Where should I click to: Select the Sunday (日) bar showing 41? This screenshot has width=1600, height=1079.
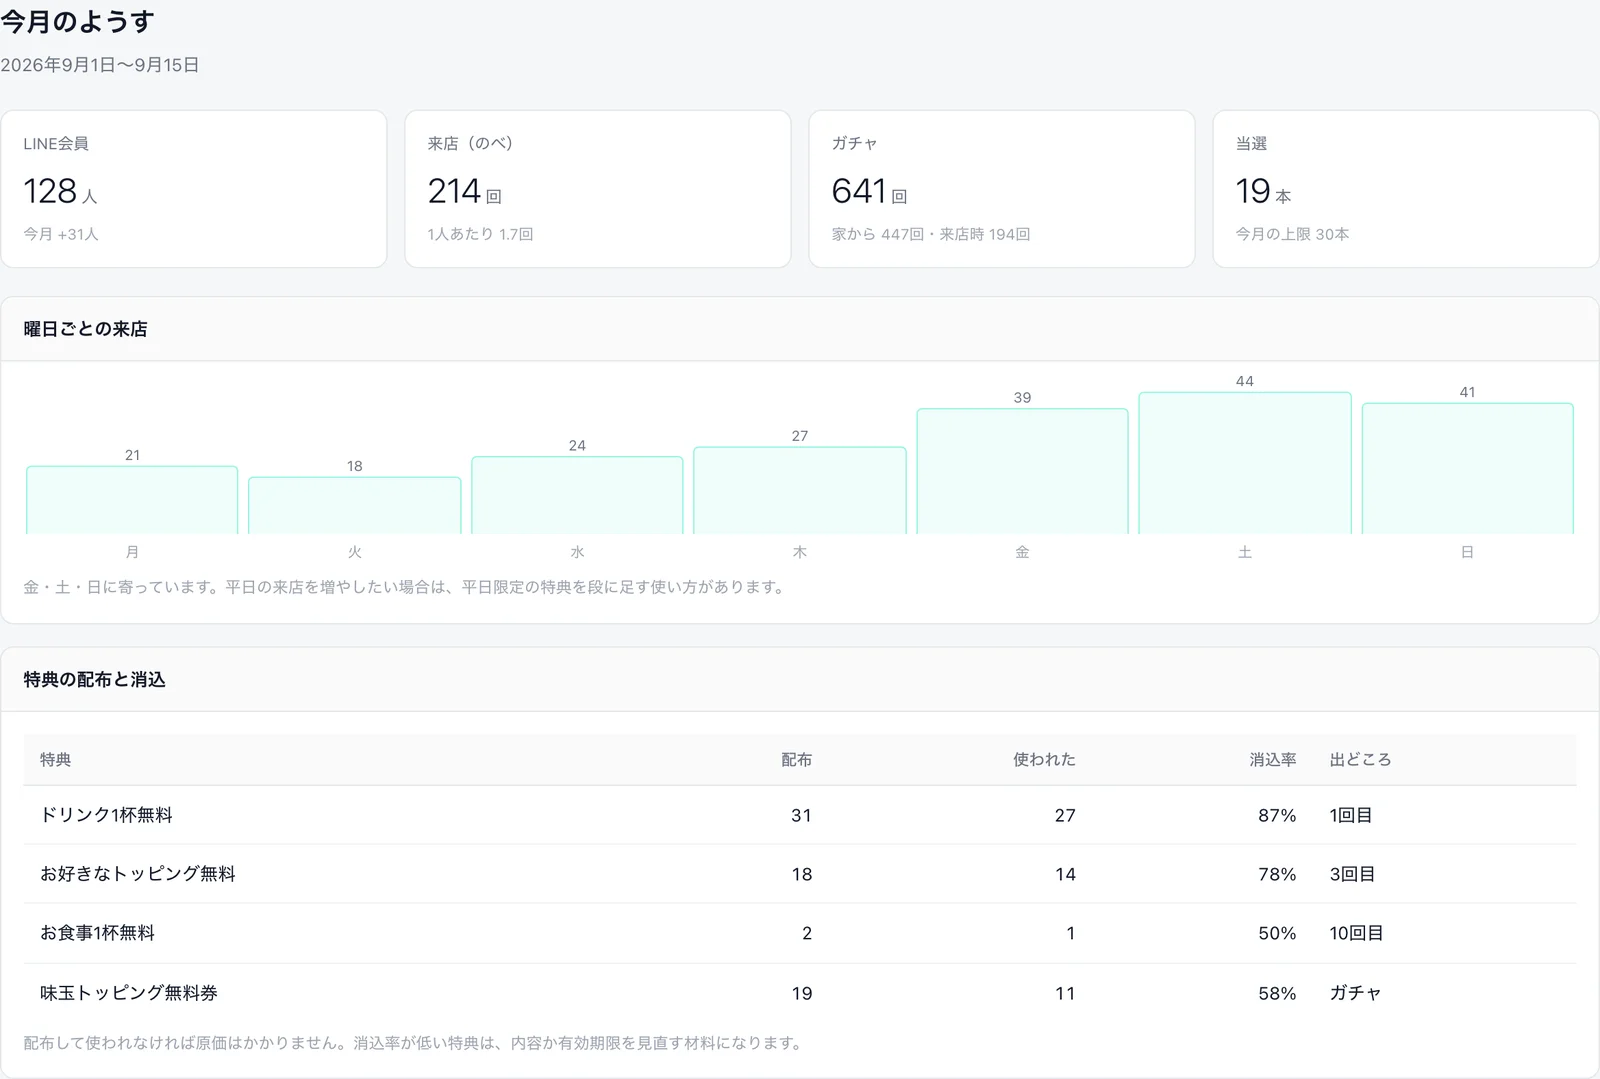point(1467,468)
